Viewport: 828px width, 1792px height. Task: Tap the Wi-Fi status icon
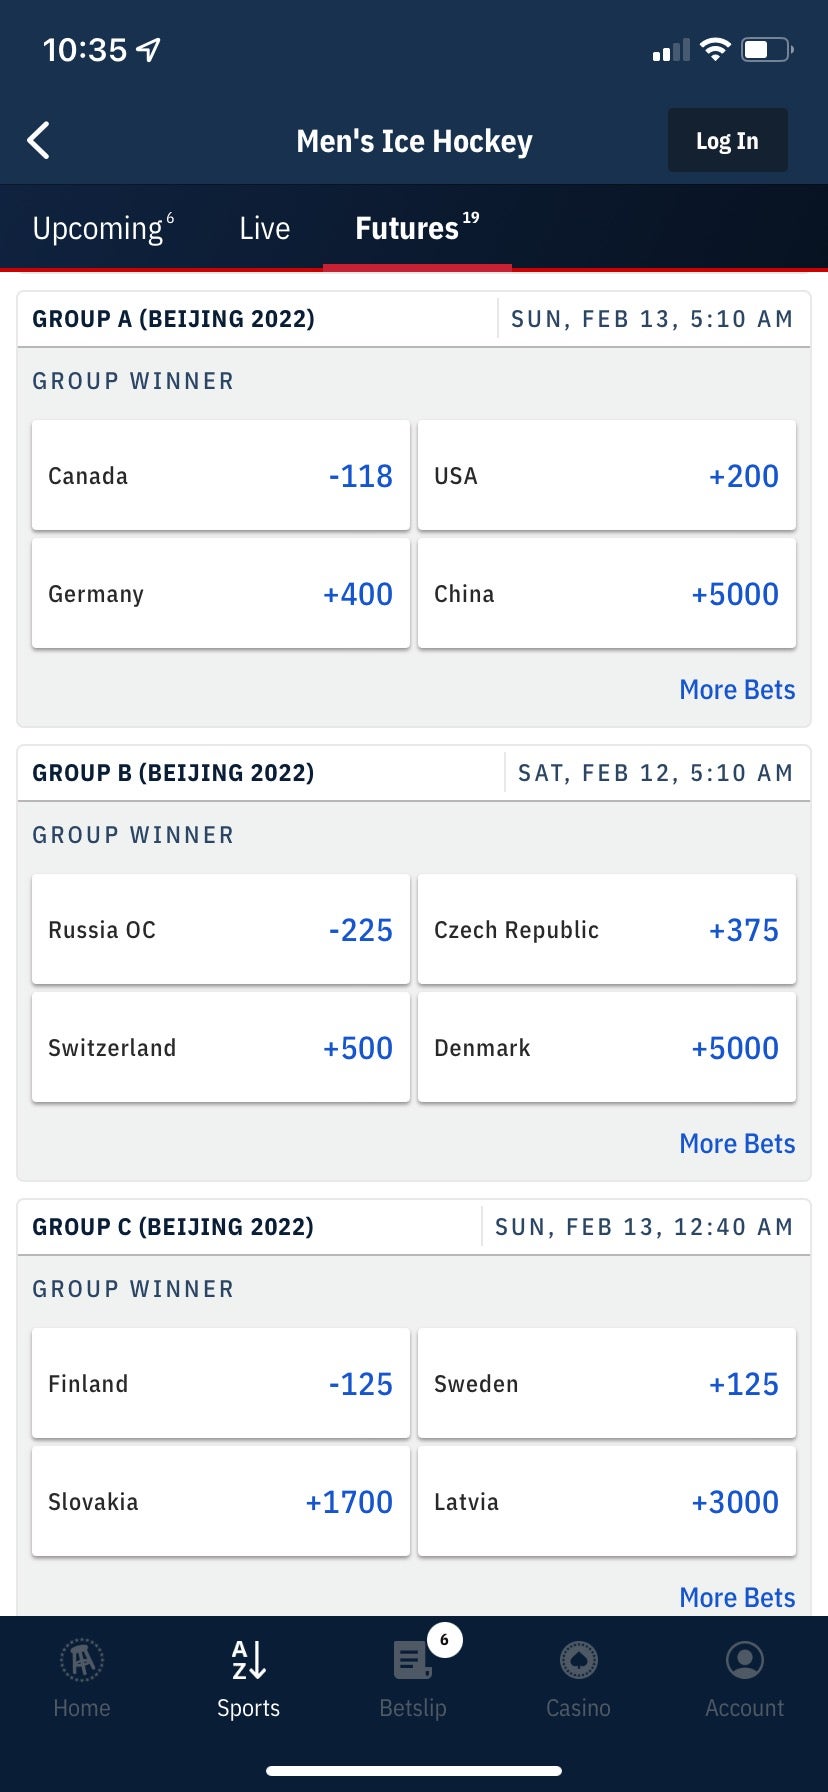[x=715, y=49]
